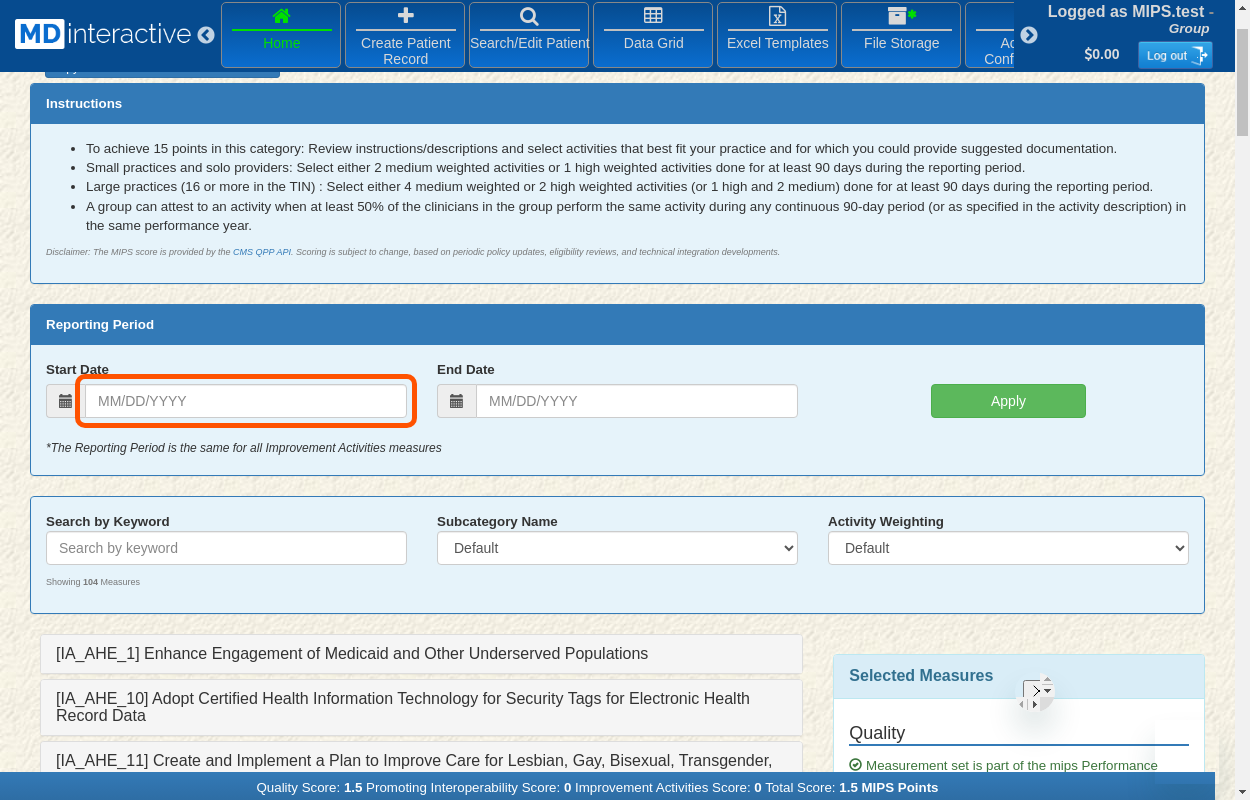The image size is (1250, 800).
Task: Expand IA_AHE_1 Enhance Engagement of Medicaid activity
Action: (352, 654)
